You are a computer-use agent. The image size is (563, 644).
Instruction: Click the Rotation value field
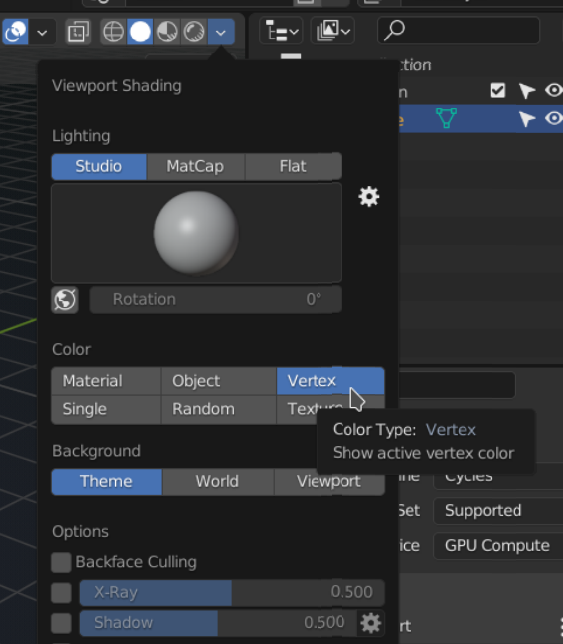point(216,299)
